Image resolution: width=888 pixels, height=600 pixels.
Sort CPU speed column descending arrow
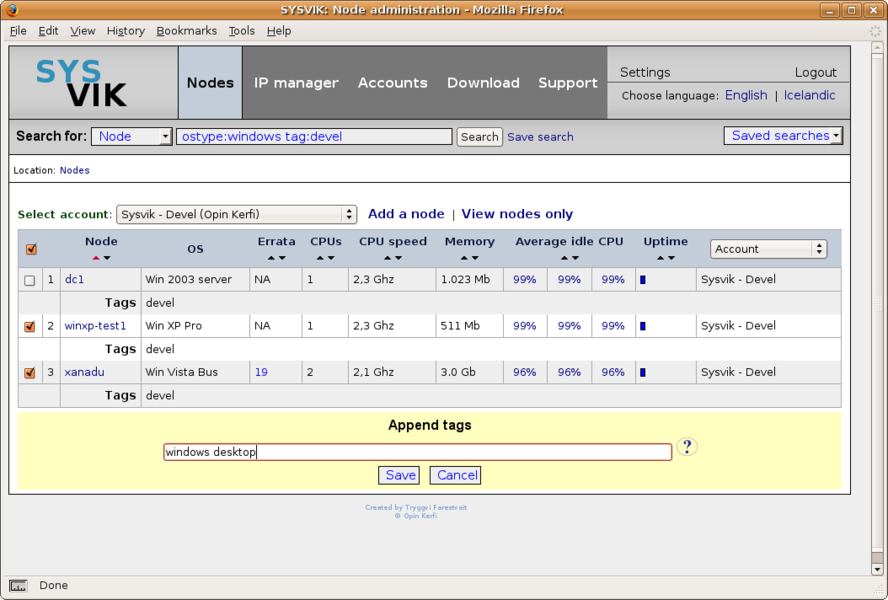click(399, 258)
